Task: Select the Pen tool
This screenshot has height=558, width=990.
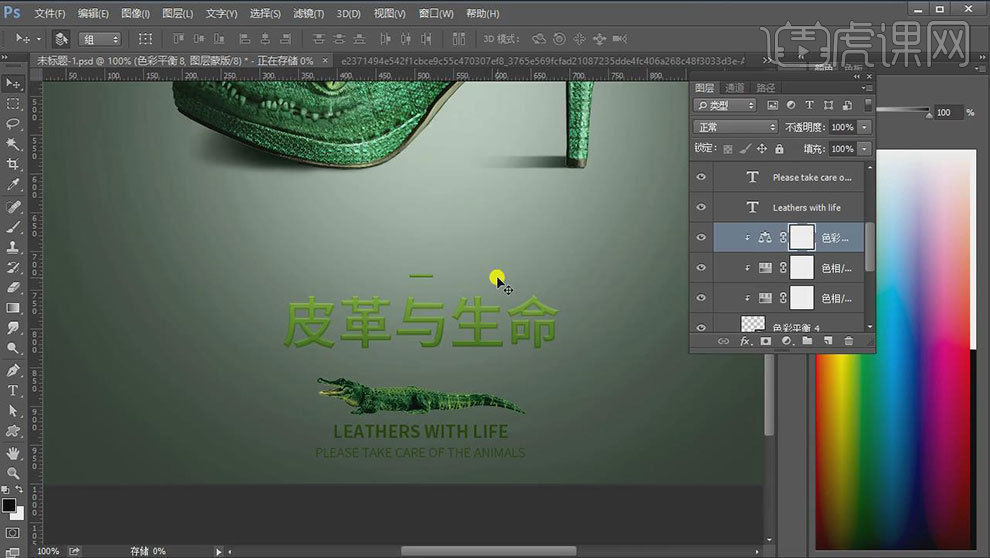Action: (13, 371)
